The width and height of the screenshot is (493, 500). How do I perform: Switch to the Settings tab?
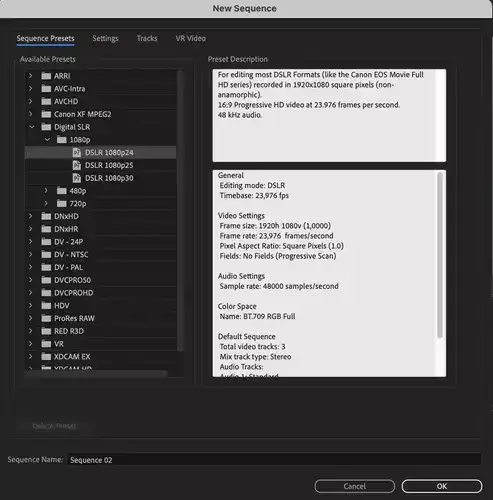point(105,39)
